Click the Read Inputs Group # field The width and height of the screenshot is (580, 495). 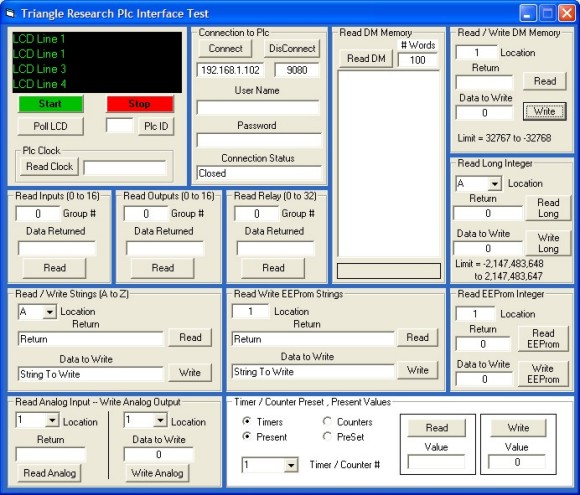tap(37, 214)
